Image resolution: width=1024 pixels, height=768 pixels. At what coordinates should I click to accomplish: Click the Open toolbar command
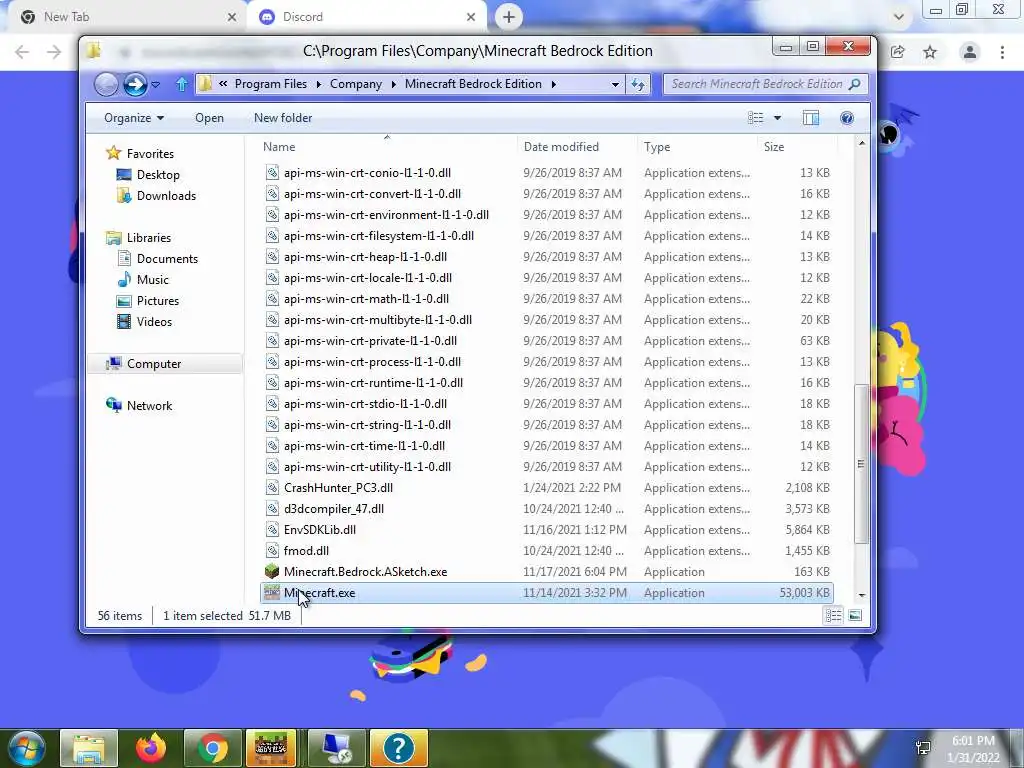(209, 118)
